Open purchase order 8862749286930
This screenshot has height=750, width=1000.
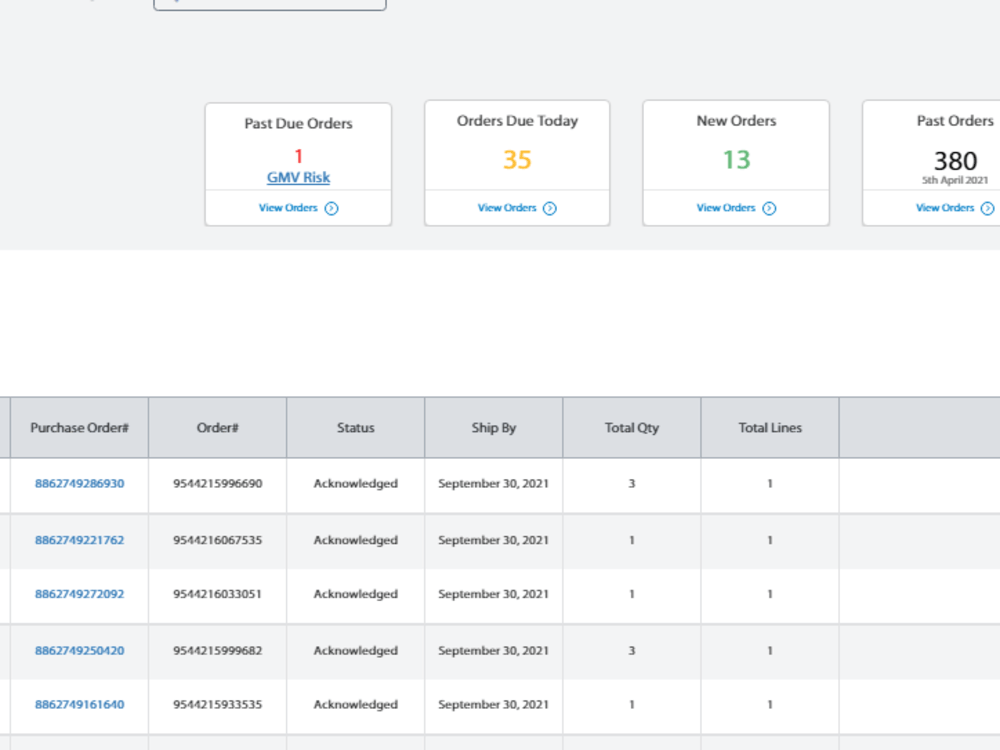click(x=80, y=483)
